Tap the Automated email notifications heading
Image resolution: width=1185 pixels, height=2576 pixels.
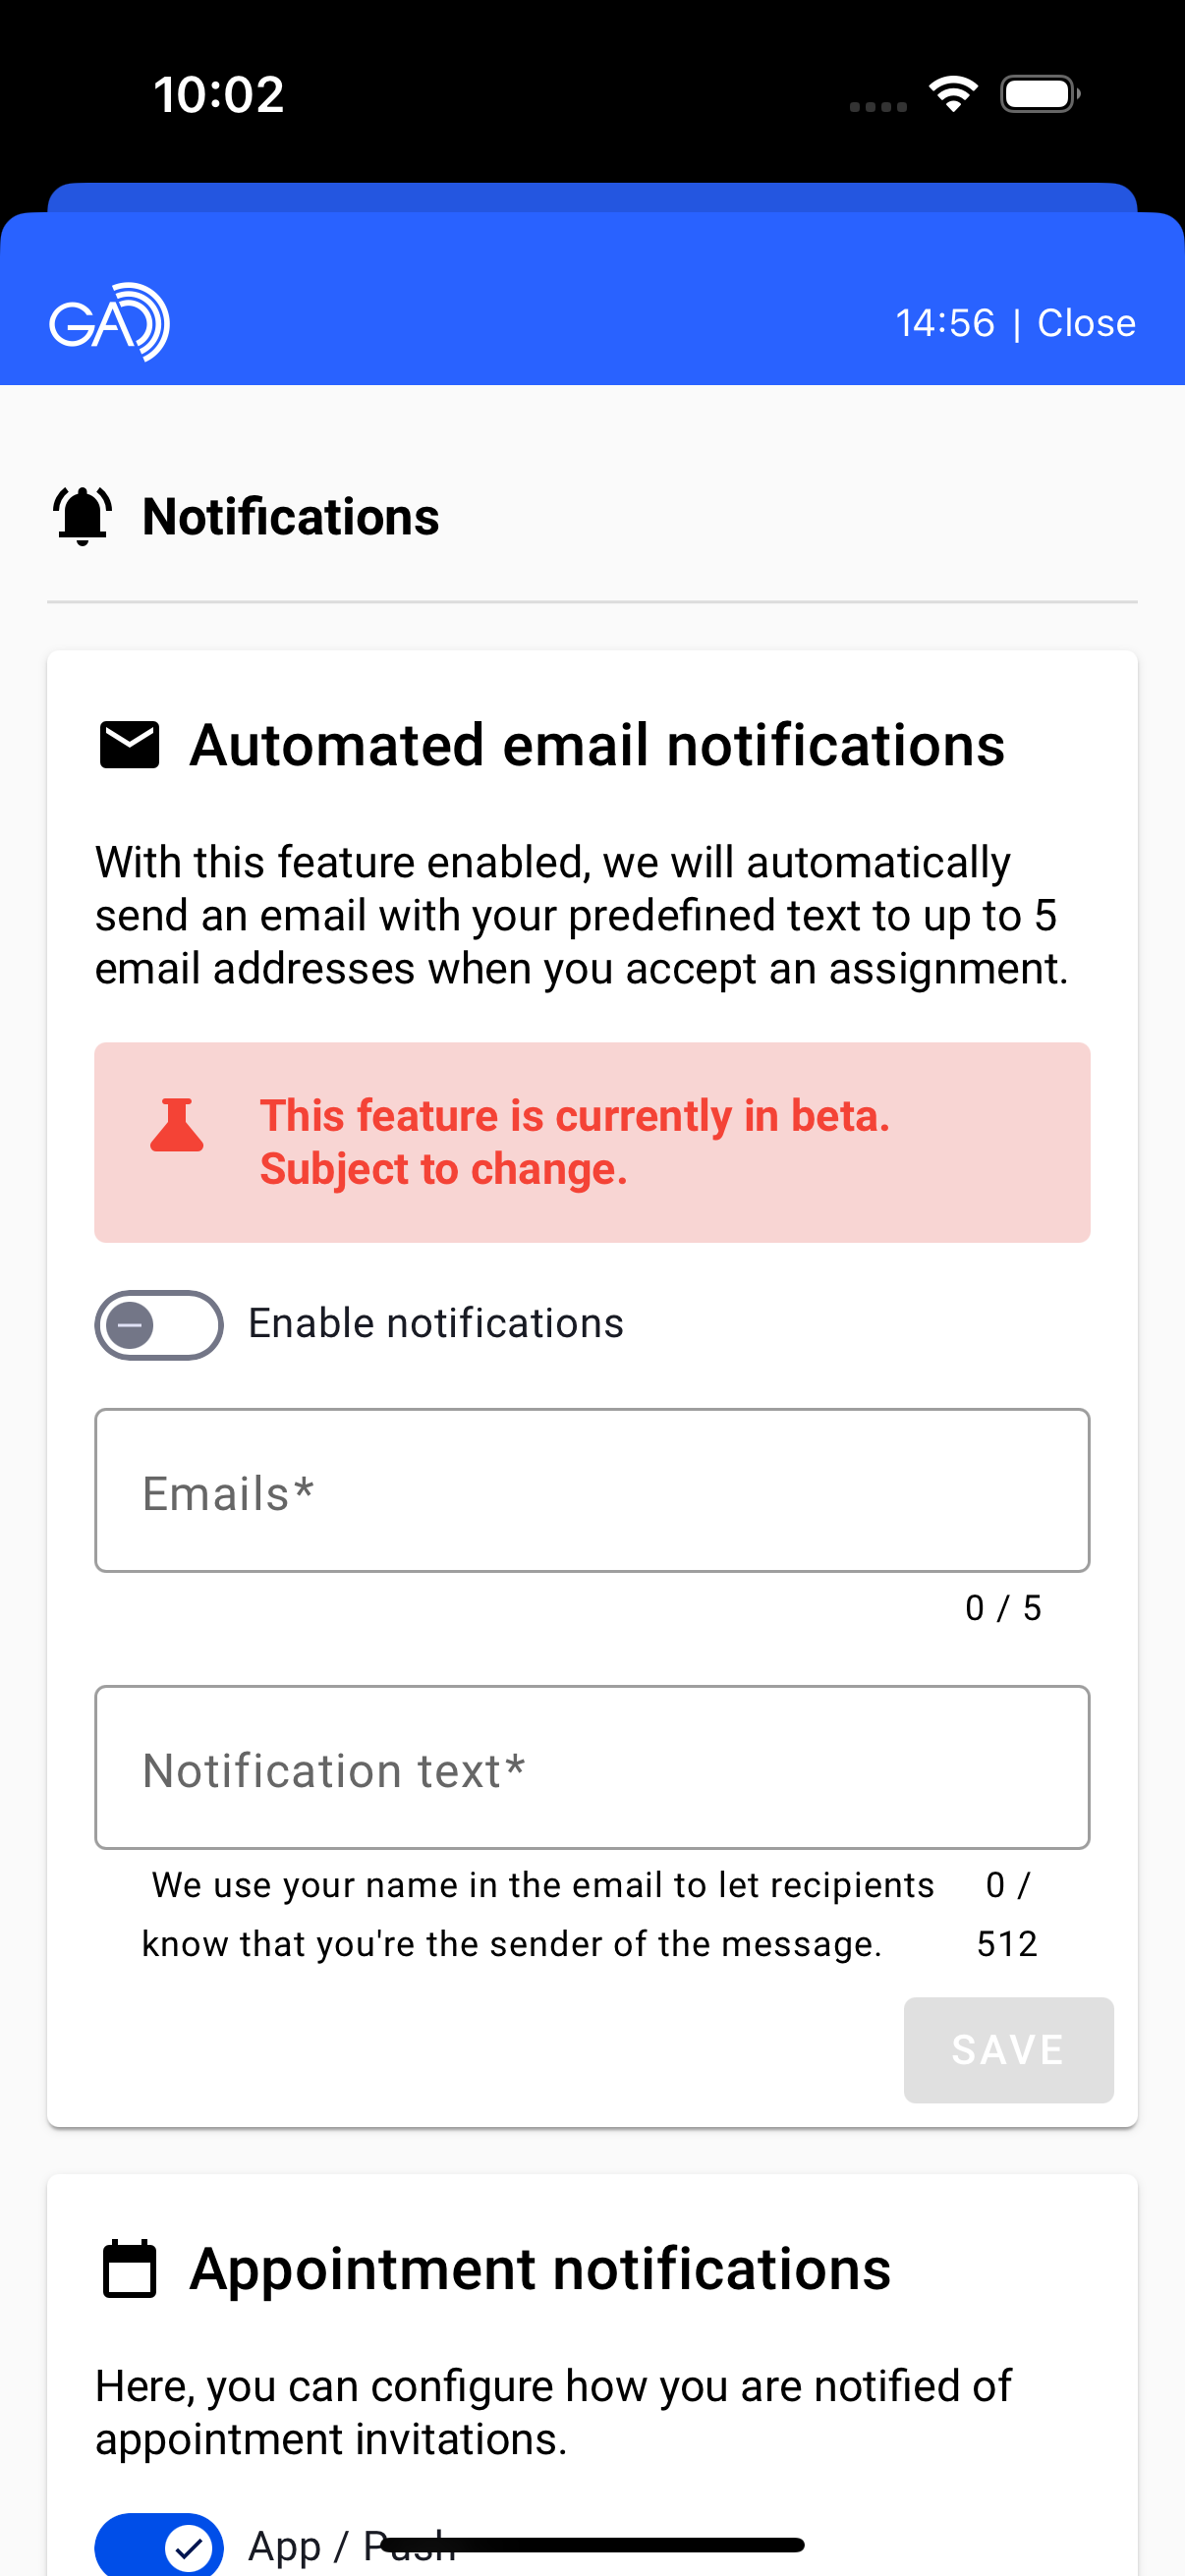pyautogui.click(x=597, y=745)
